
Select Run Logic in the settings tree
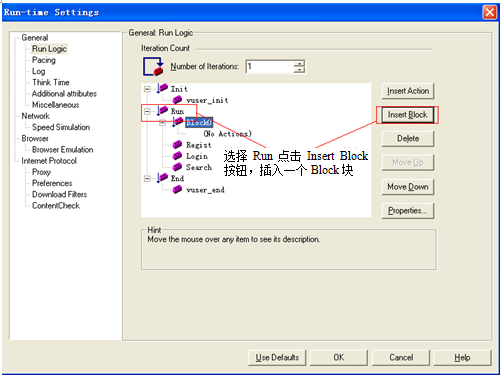[49, 49]
